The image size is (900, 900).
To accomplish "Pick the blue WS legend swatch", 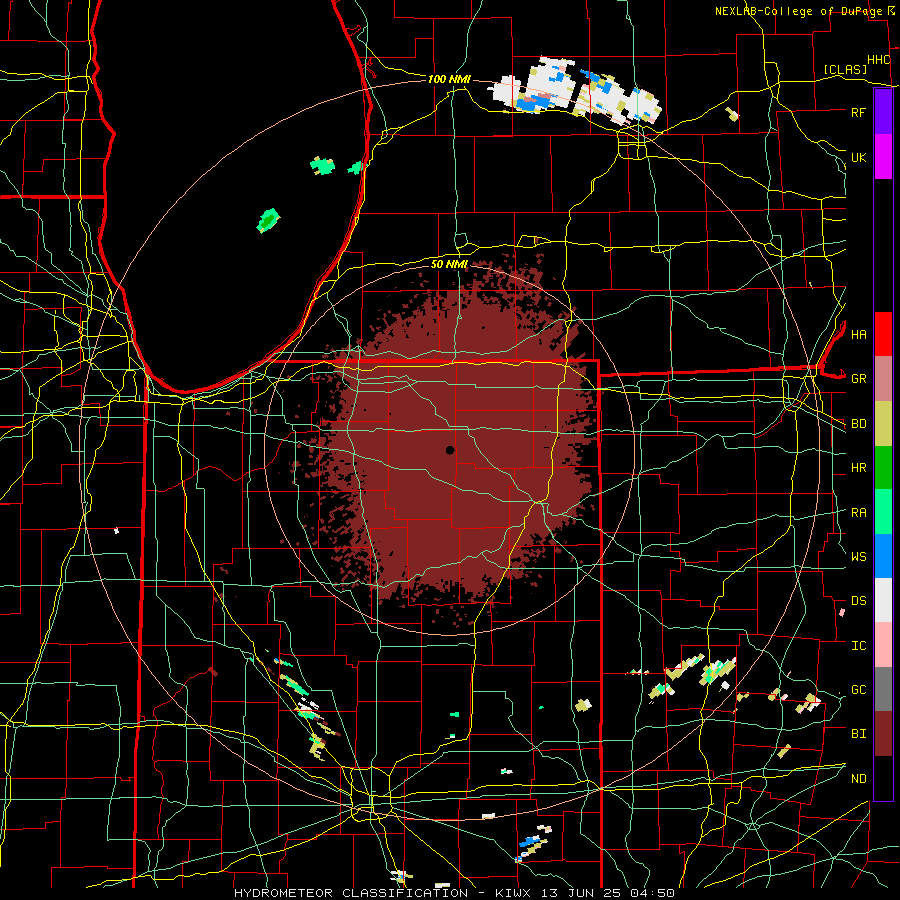I will click(883, 556).
